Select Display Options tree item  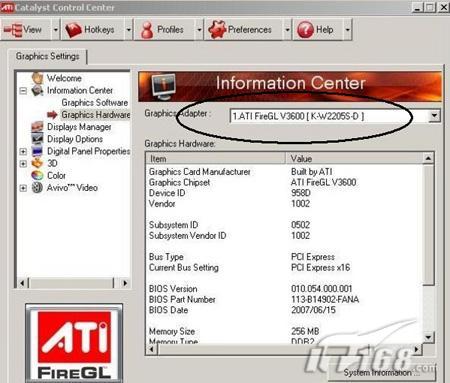pos(75,139)
